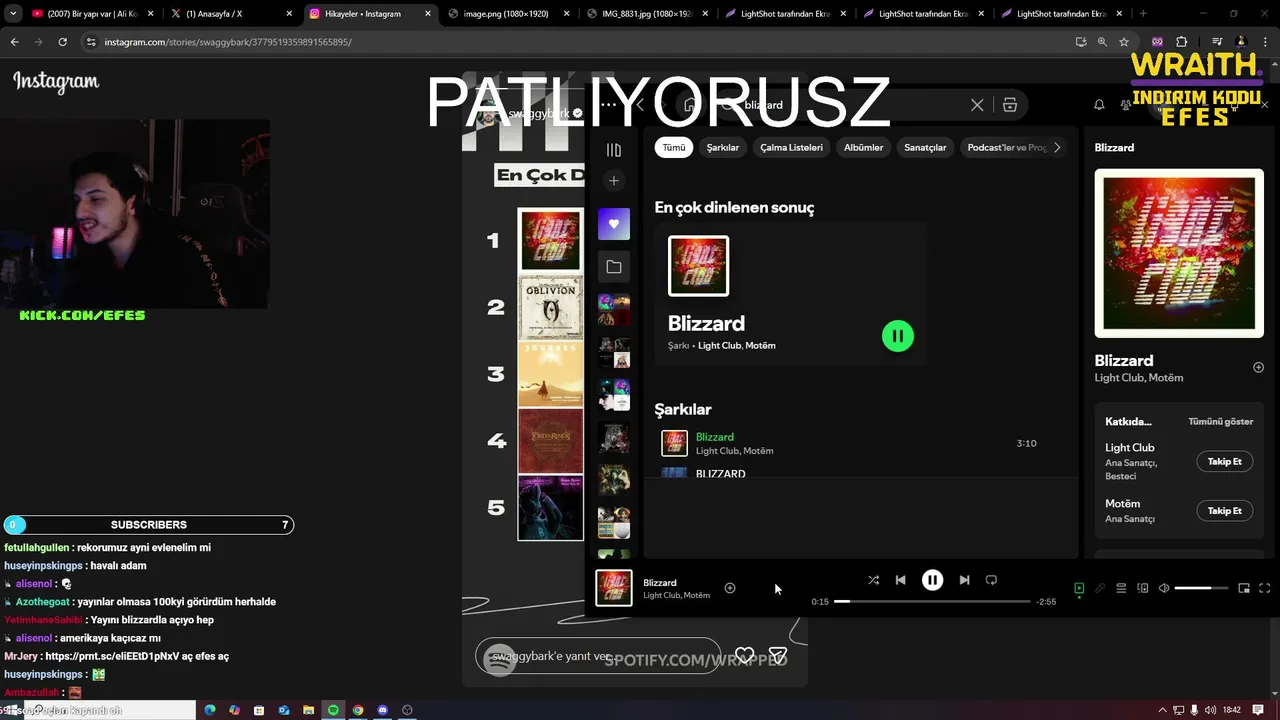Reload the page in Chrome

point(62,42)
